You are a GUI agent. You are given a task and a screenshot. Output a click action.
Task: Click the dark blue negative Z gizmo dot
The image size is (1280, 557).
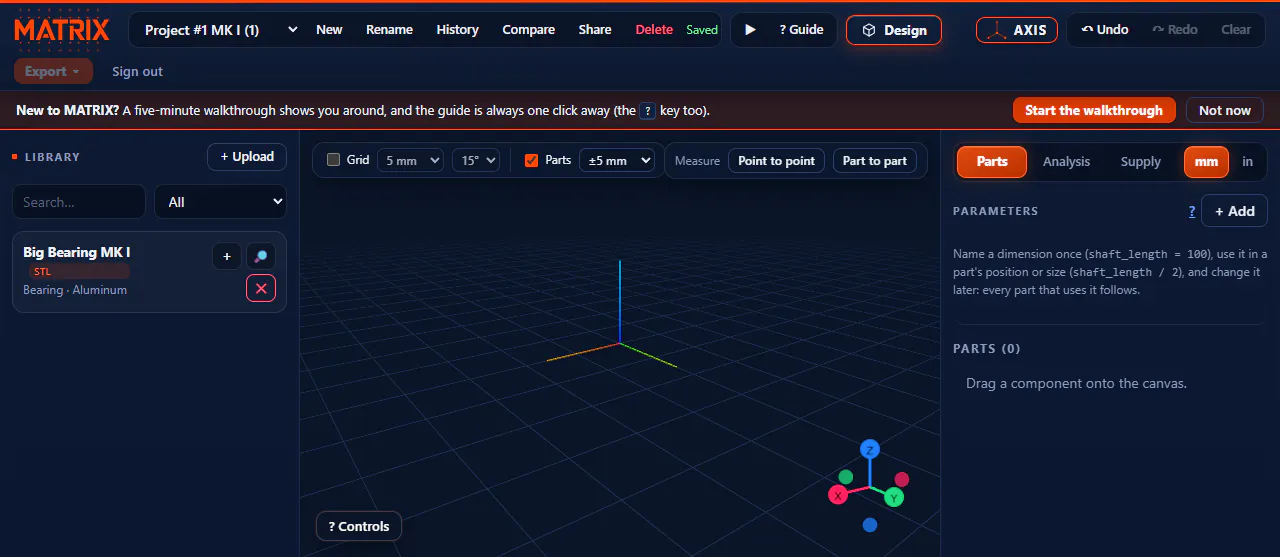pos(870,525)
